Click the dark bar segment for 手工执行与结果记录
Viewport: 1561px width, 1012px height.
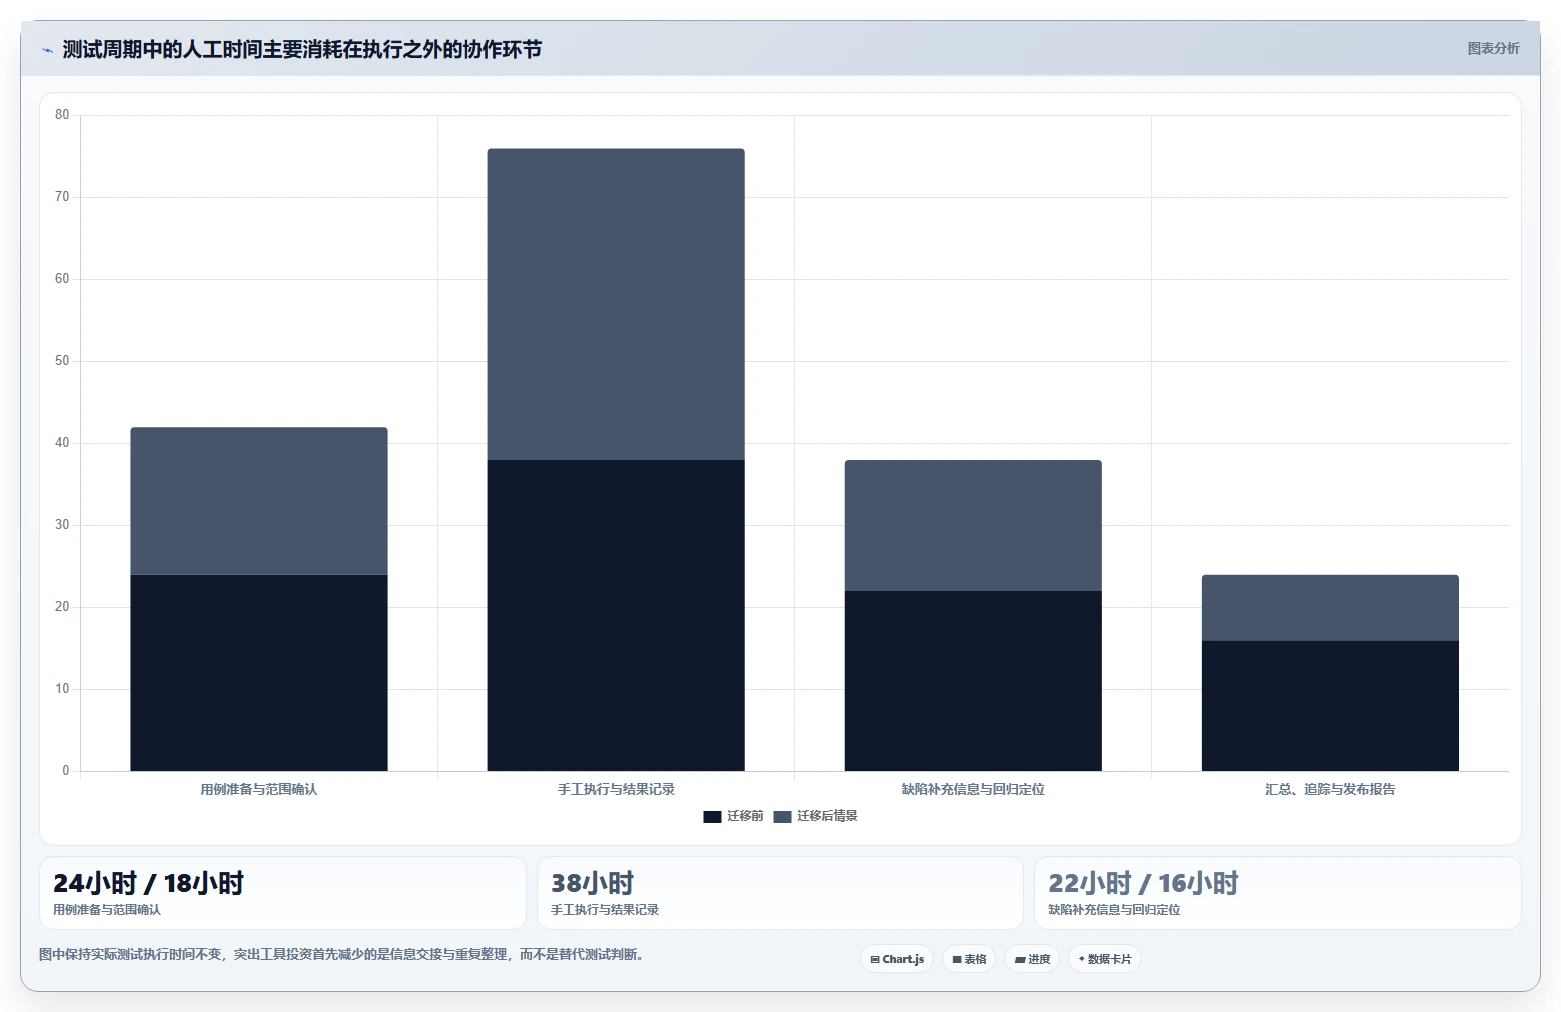pyautogui.click(x=616, y=615)
